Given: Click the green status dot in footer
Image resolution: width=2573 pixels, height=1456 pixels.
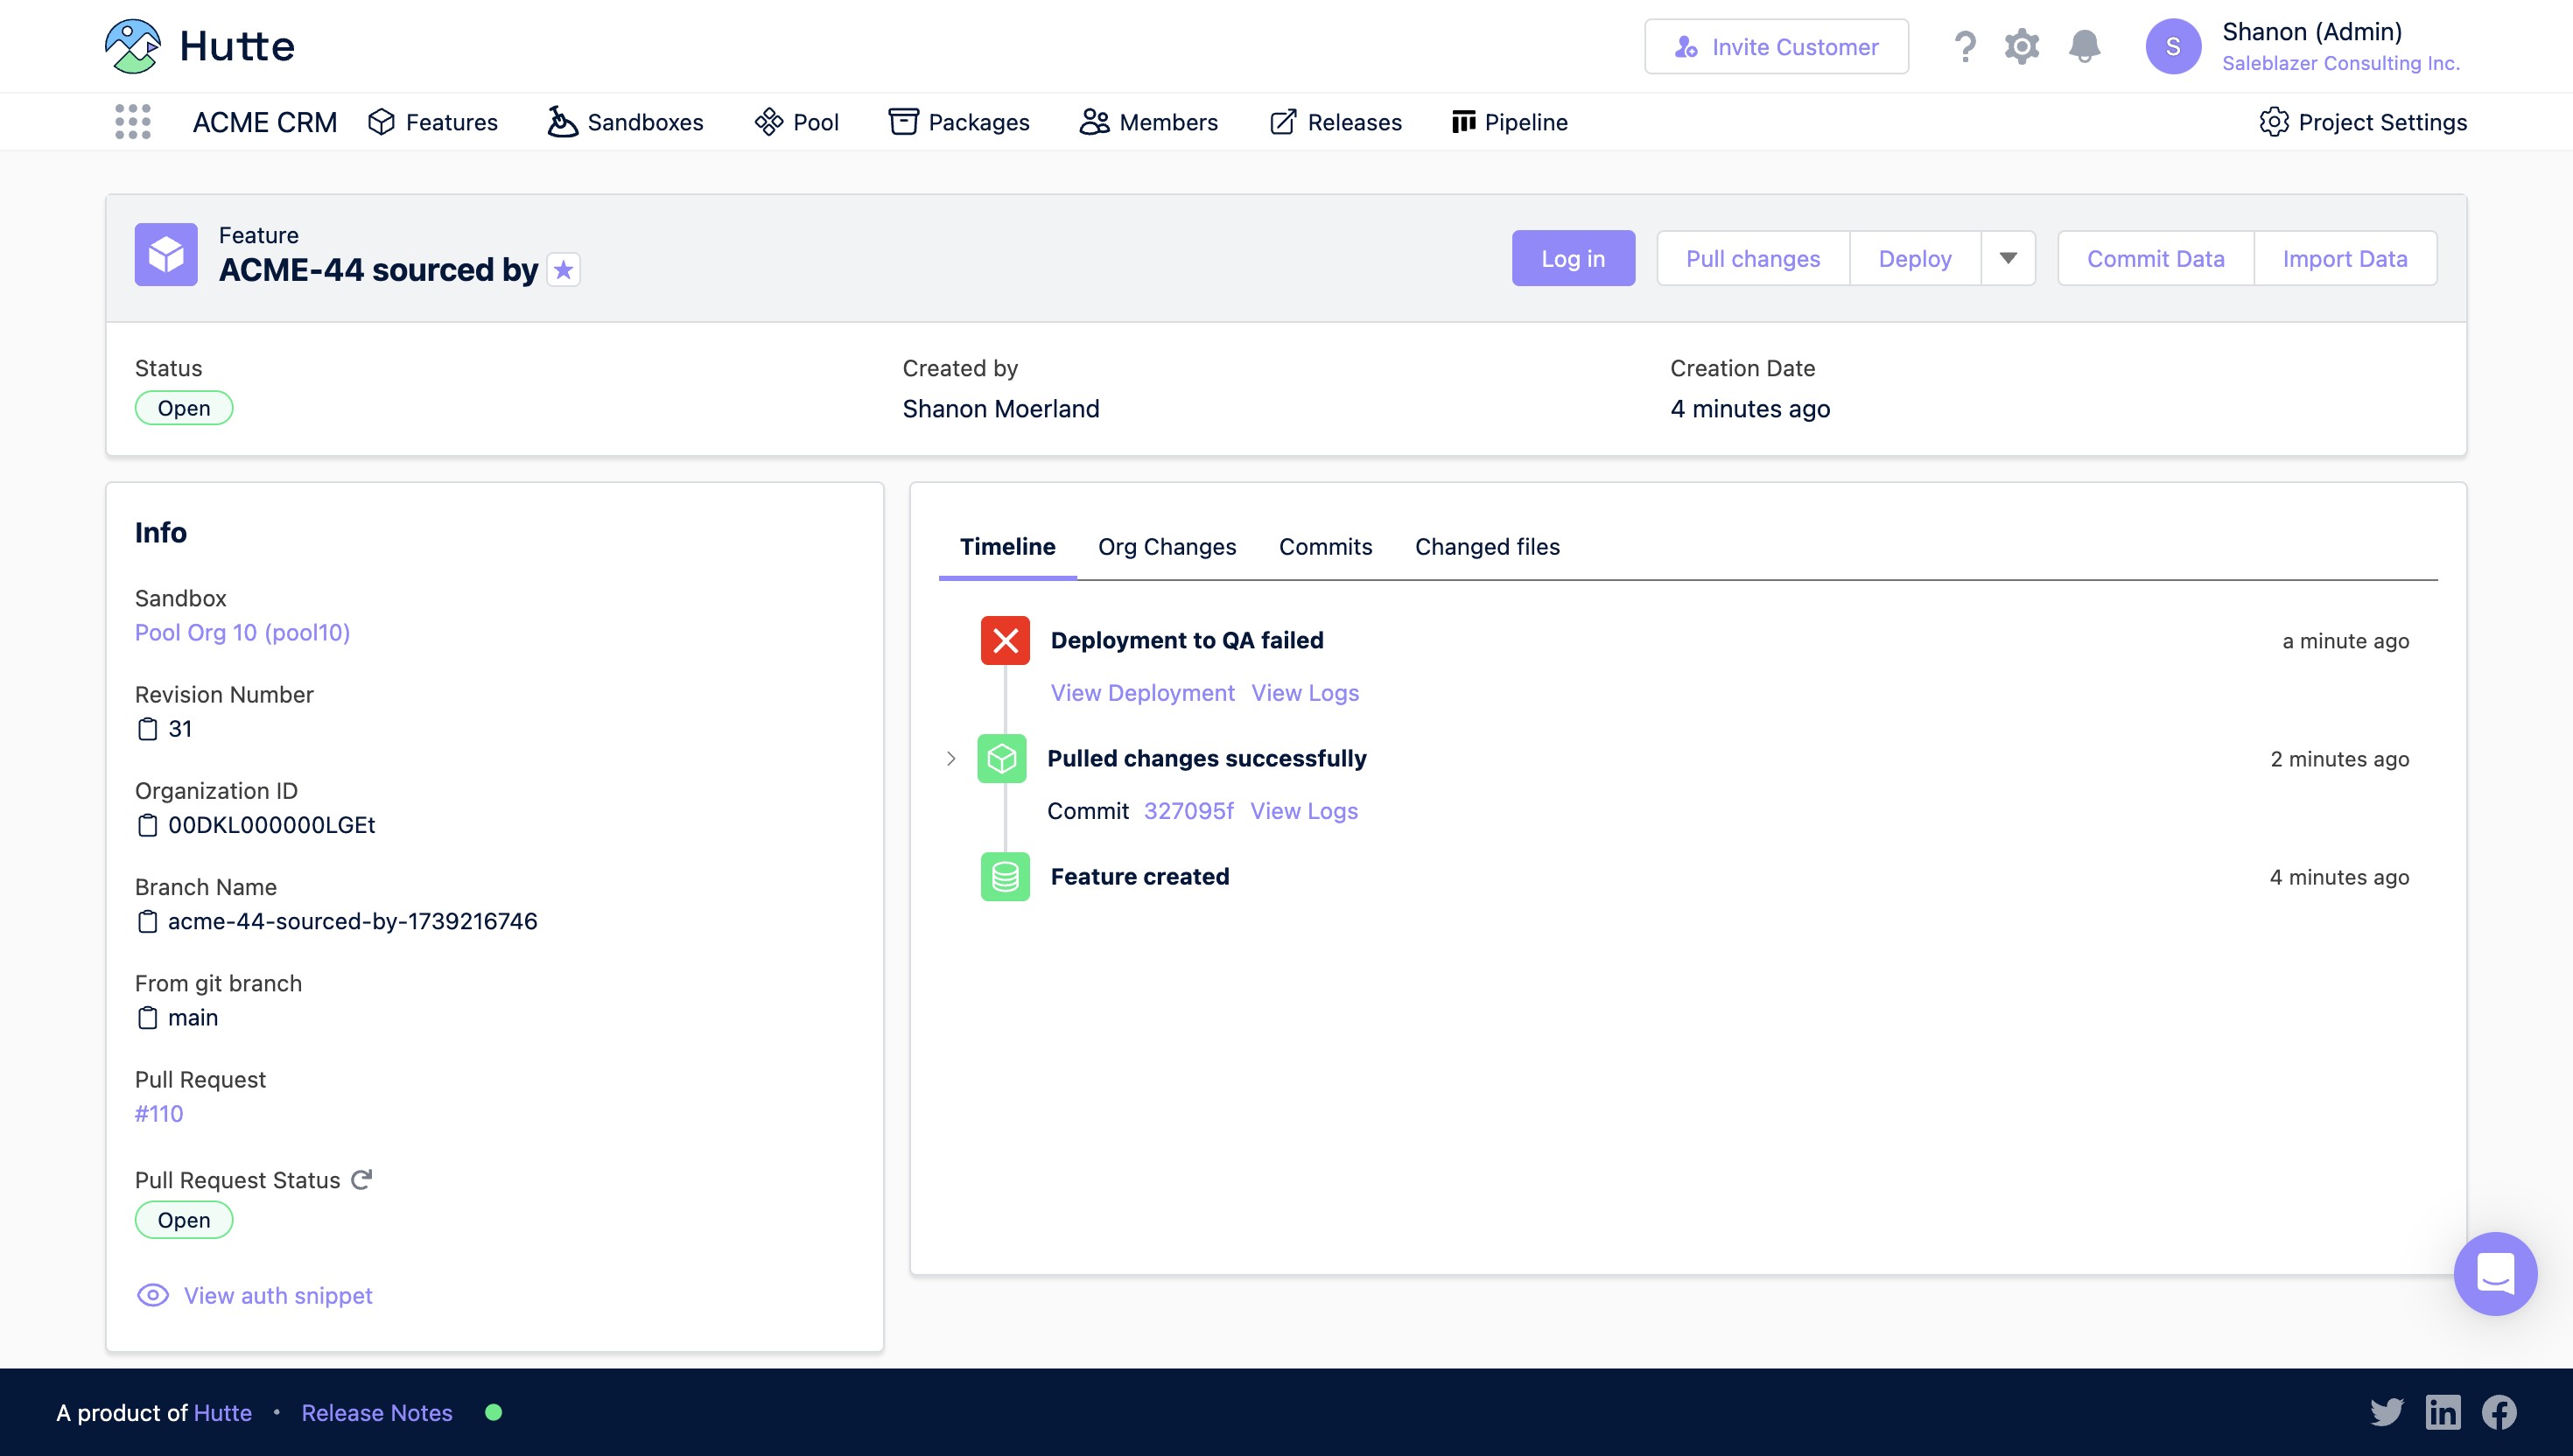Looking at the screenshot, I should click(493, 1412).
